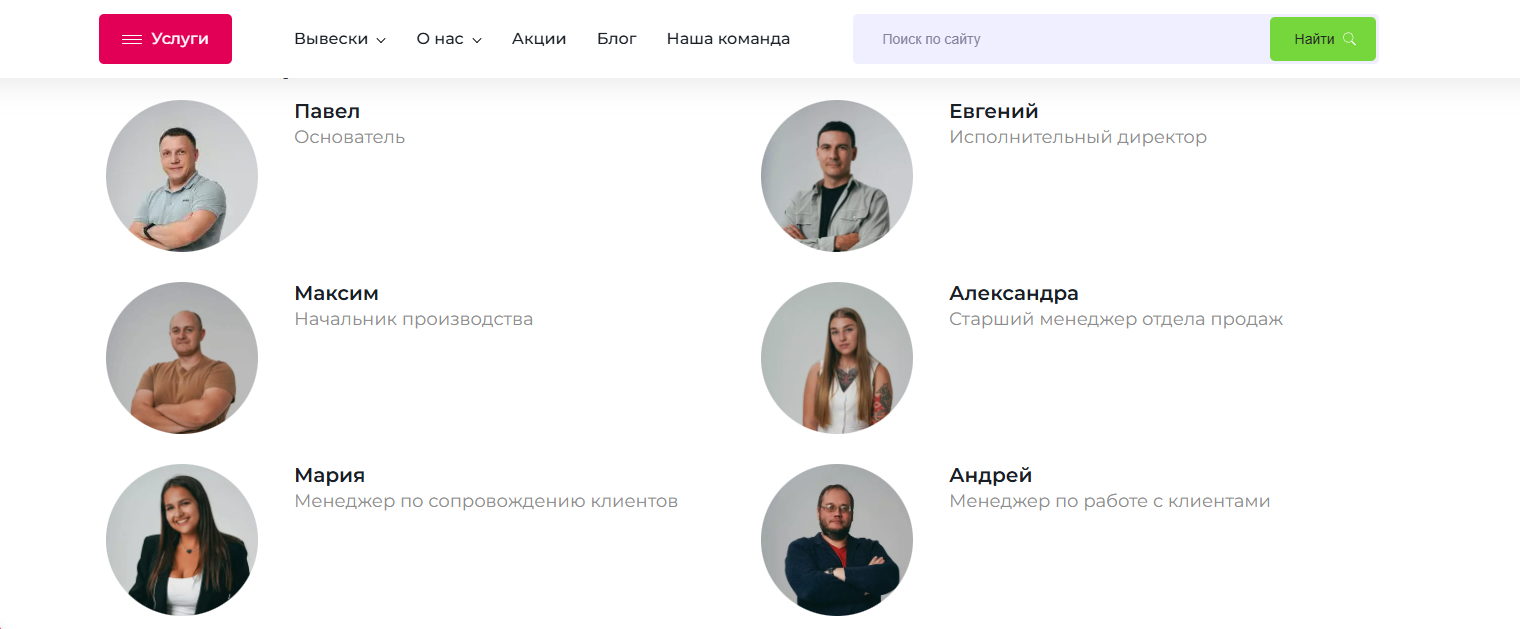Open the Акции menu item
1520x629 pixels.
(539, 39)
